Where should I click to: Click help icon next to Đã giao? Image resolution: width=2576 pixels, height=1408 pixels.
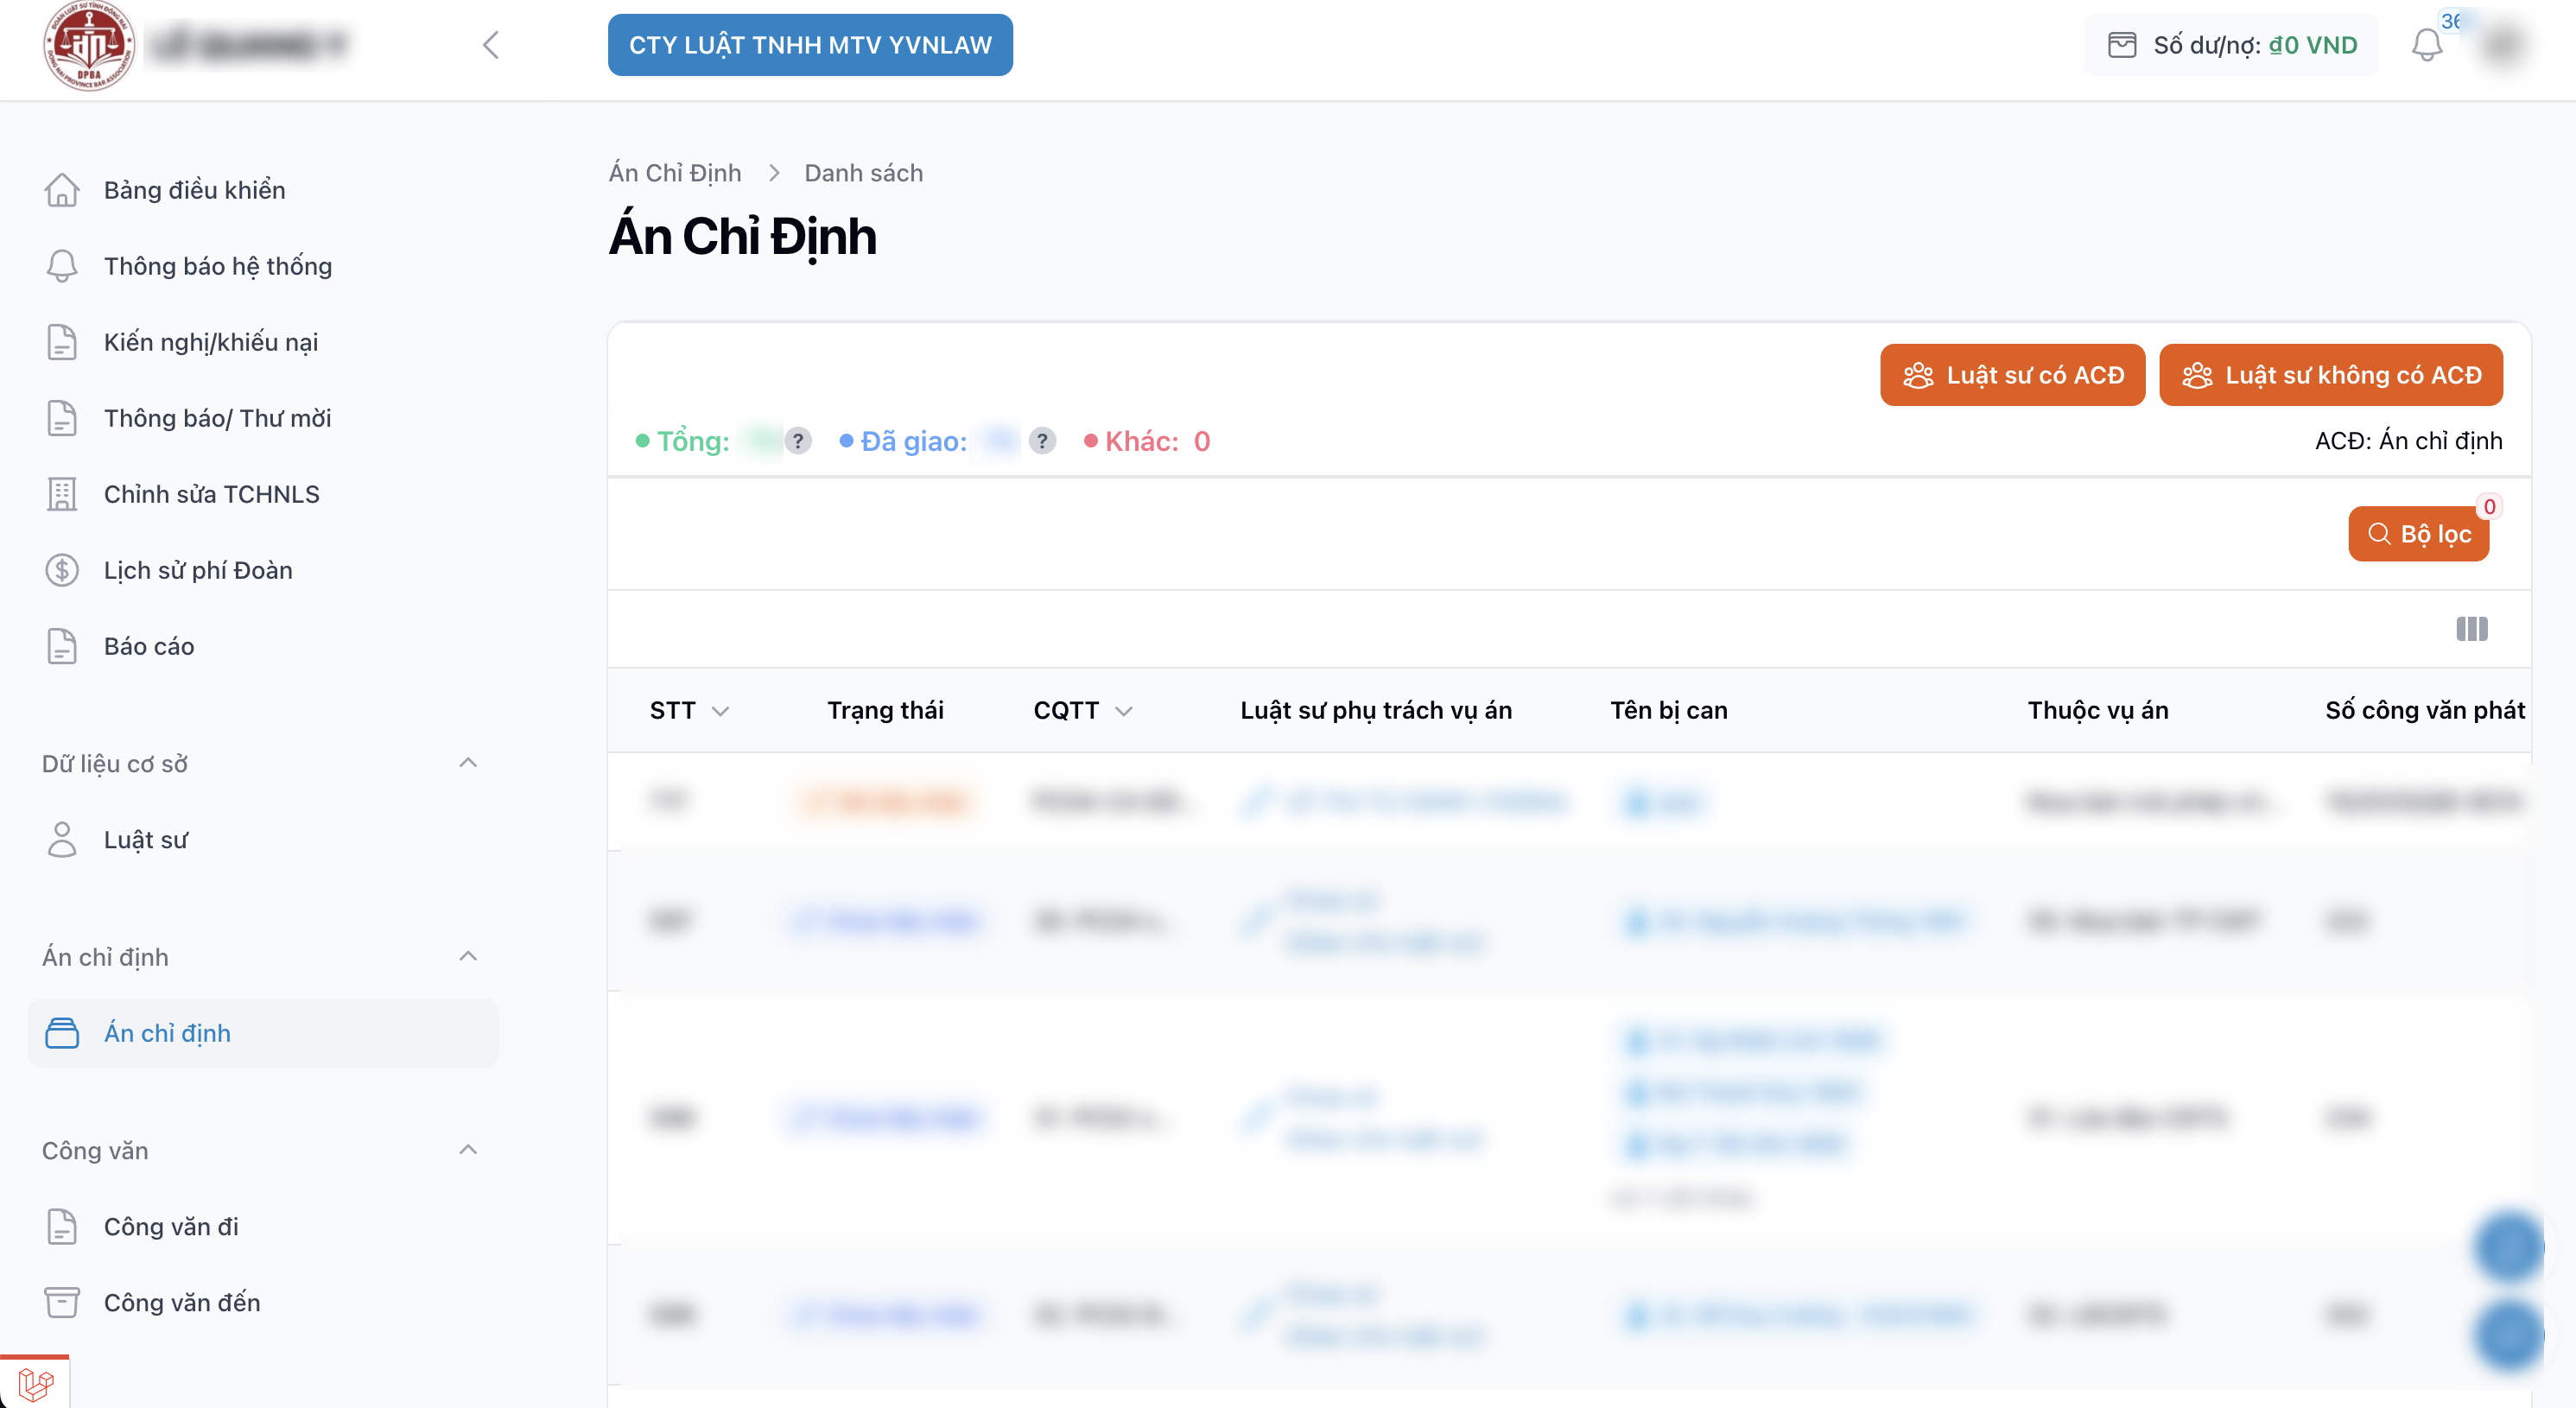(x=1042, y=441)
